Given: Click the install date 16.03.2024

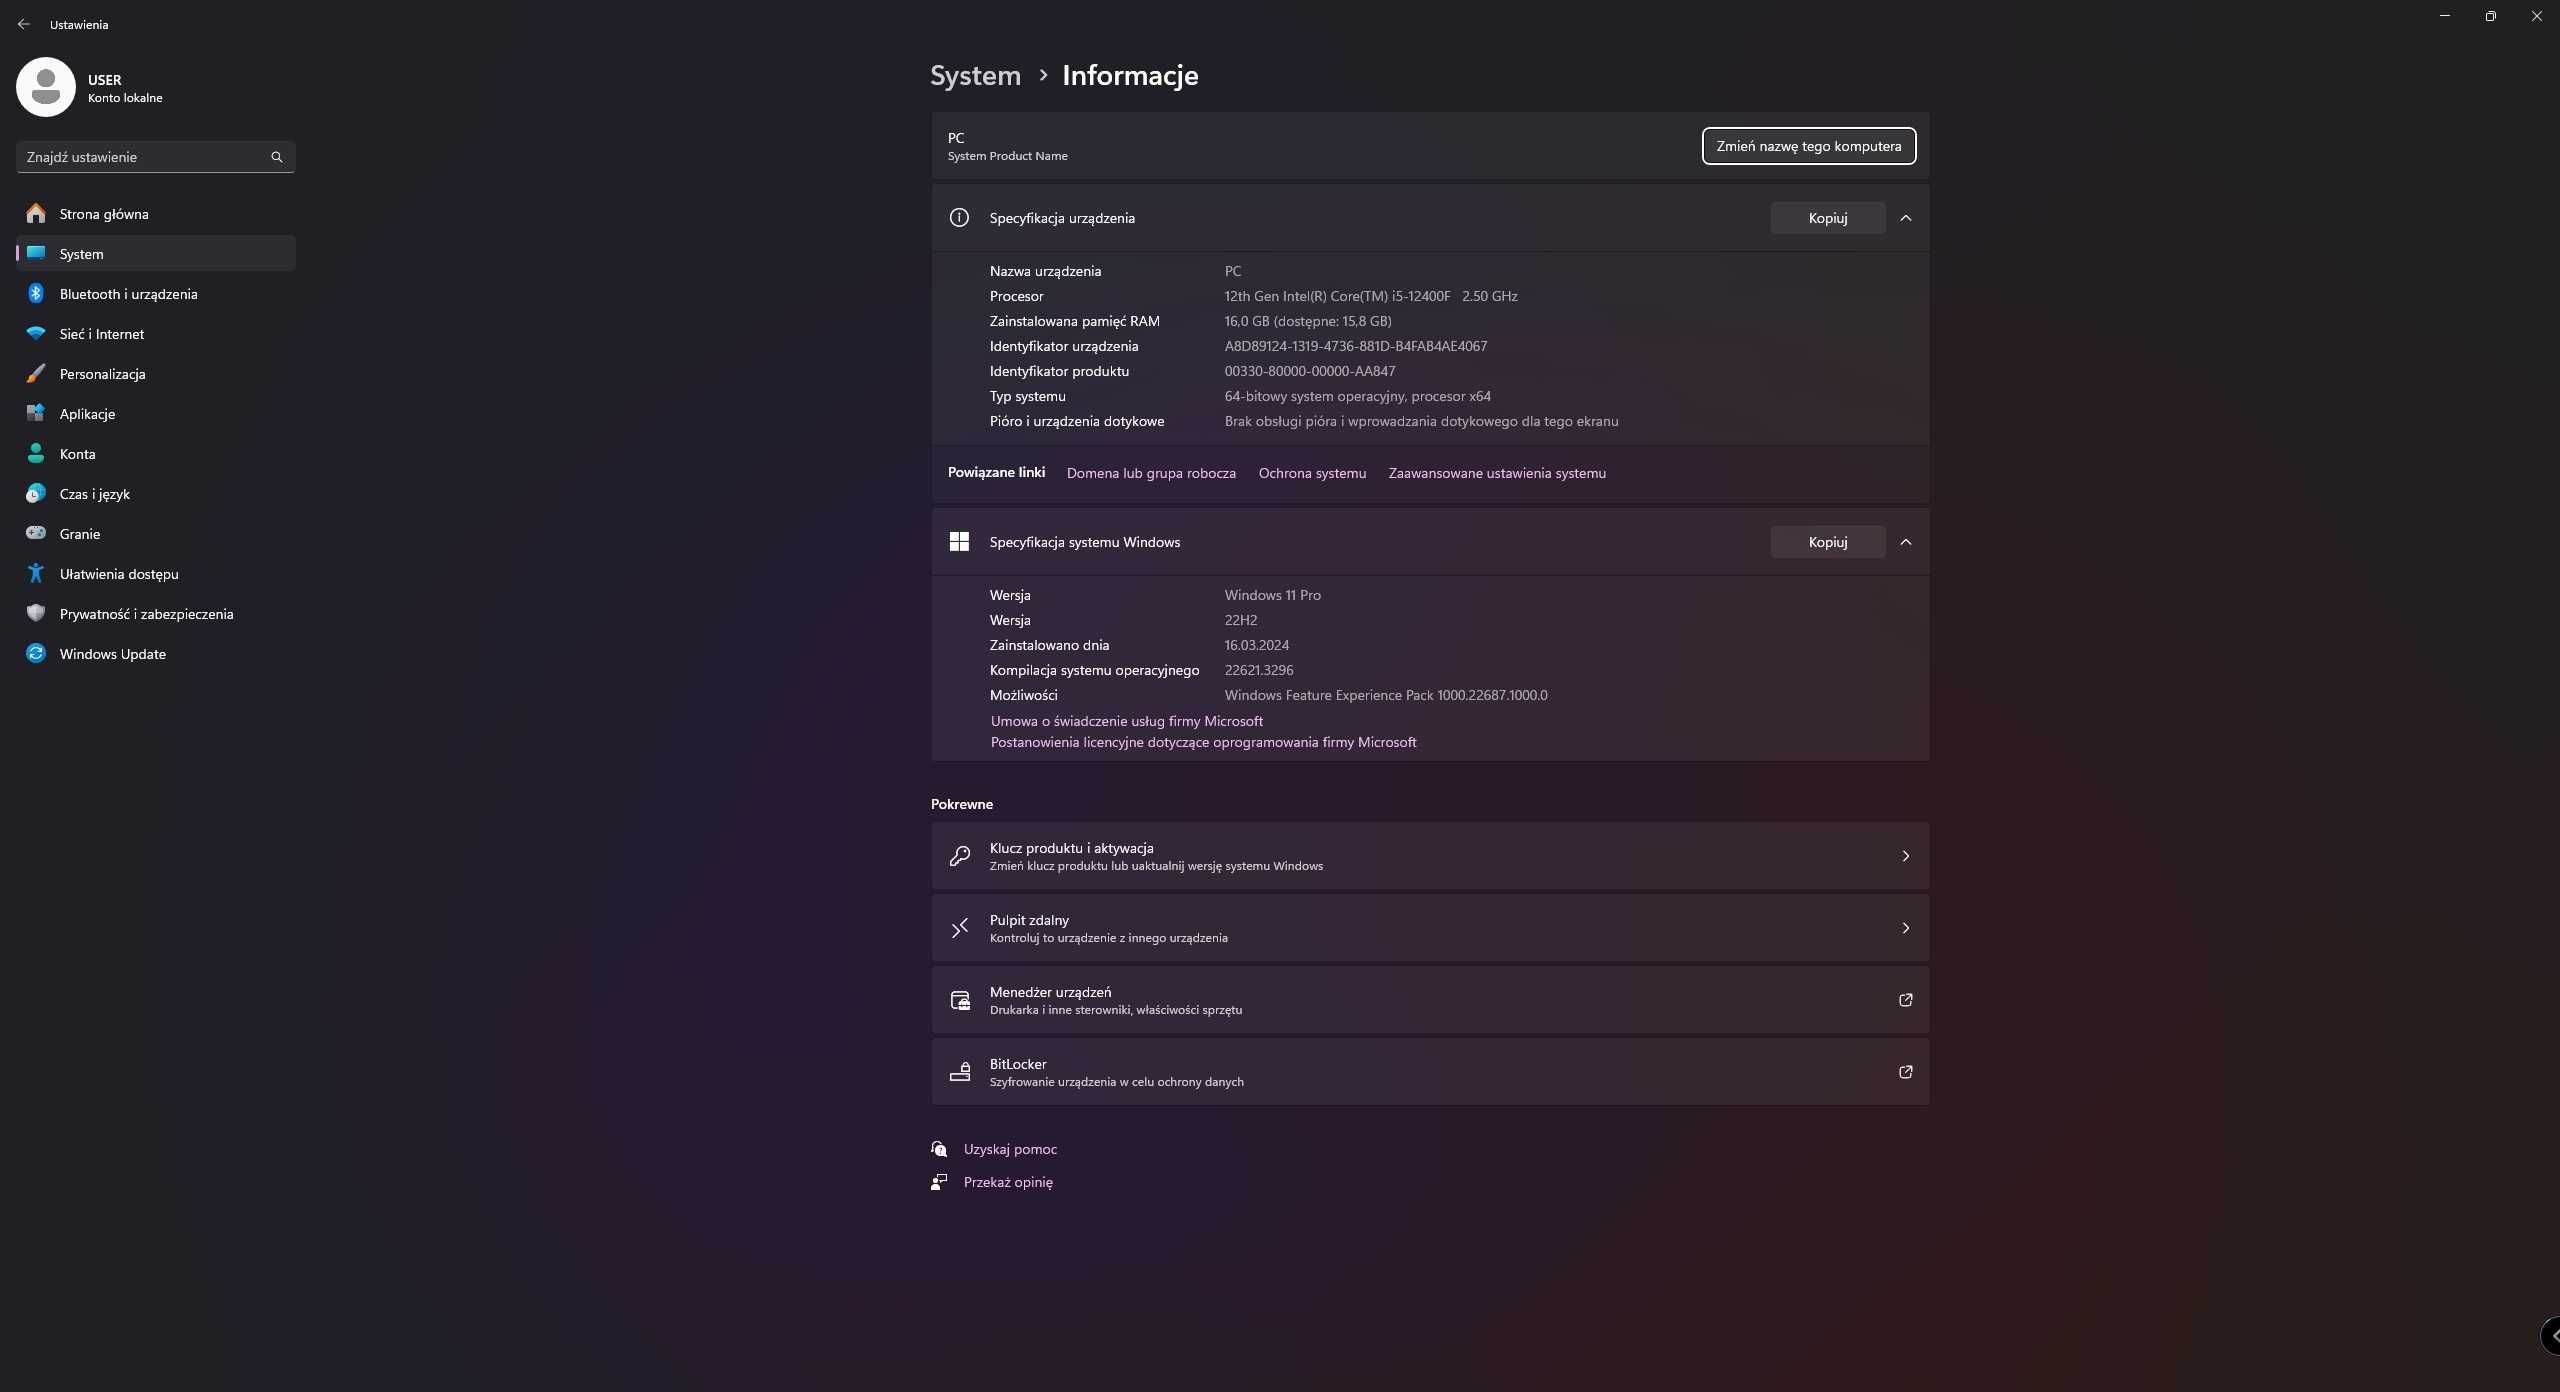Looking at the screenshot, I should [x=1256, y=645].
